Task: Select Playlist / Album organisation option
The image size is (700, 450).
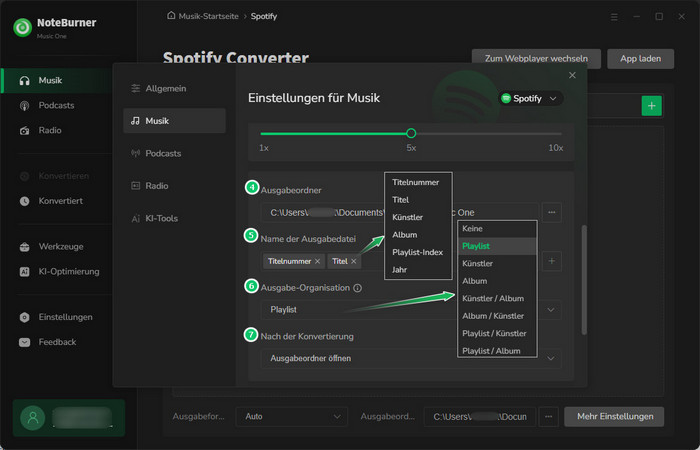Action: tap(497, 350)
